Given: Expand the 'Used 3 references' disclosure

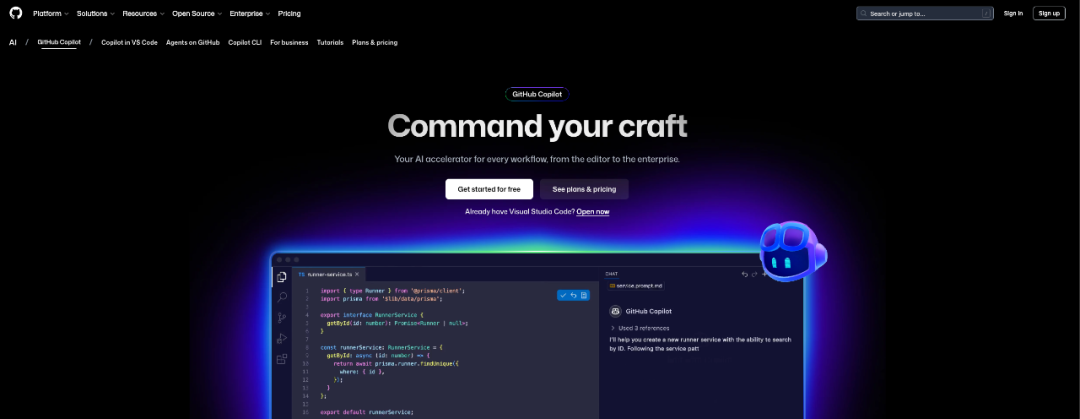Looking at the screenshot, I should pos(640,328).
